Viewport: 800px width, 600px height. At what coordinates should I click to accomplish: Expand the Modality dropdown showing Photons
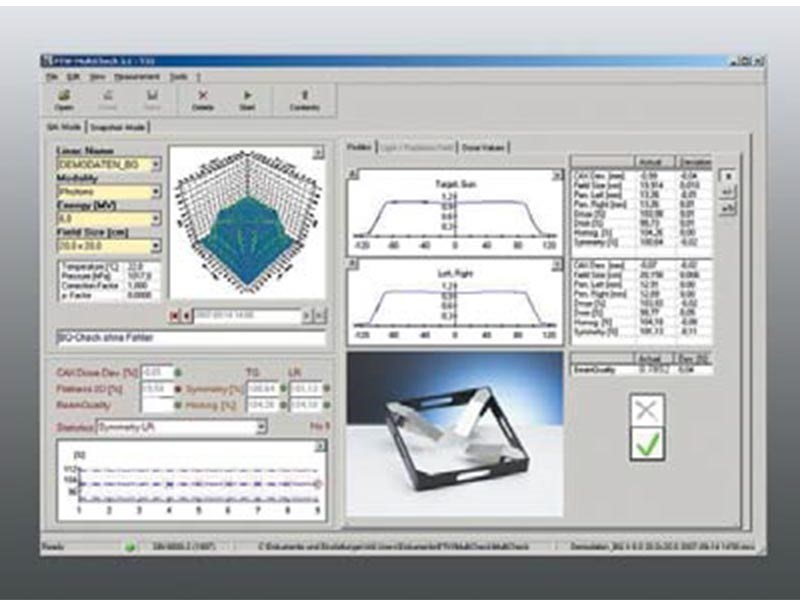pos(156,192)
